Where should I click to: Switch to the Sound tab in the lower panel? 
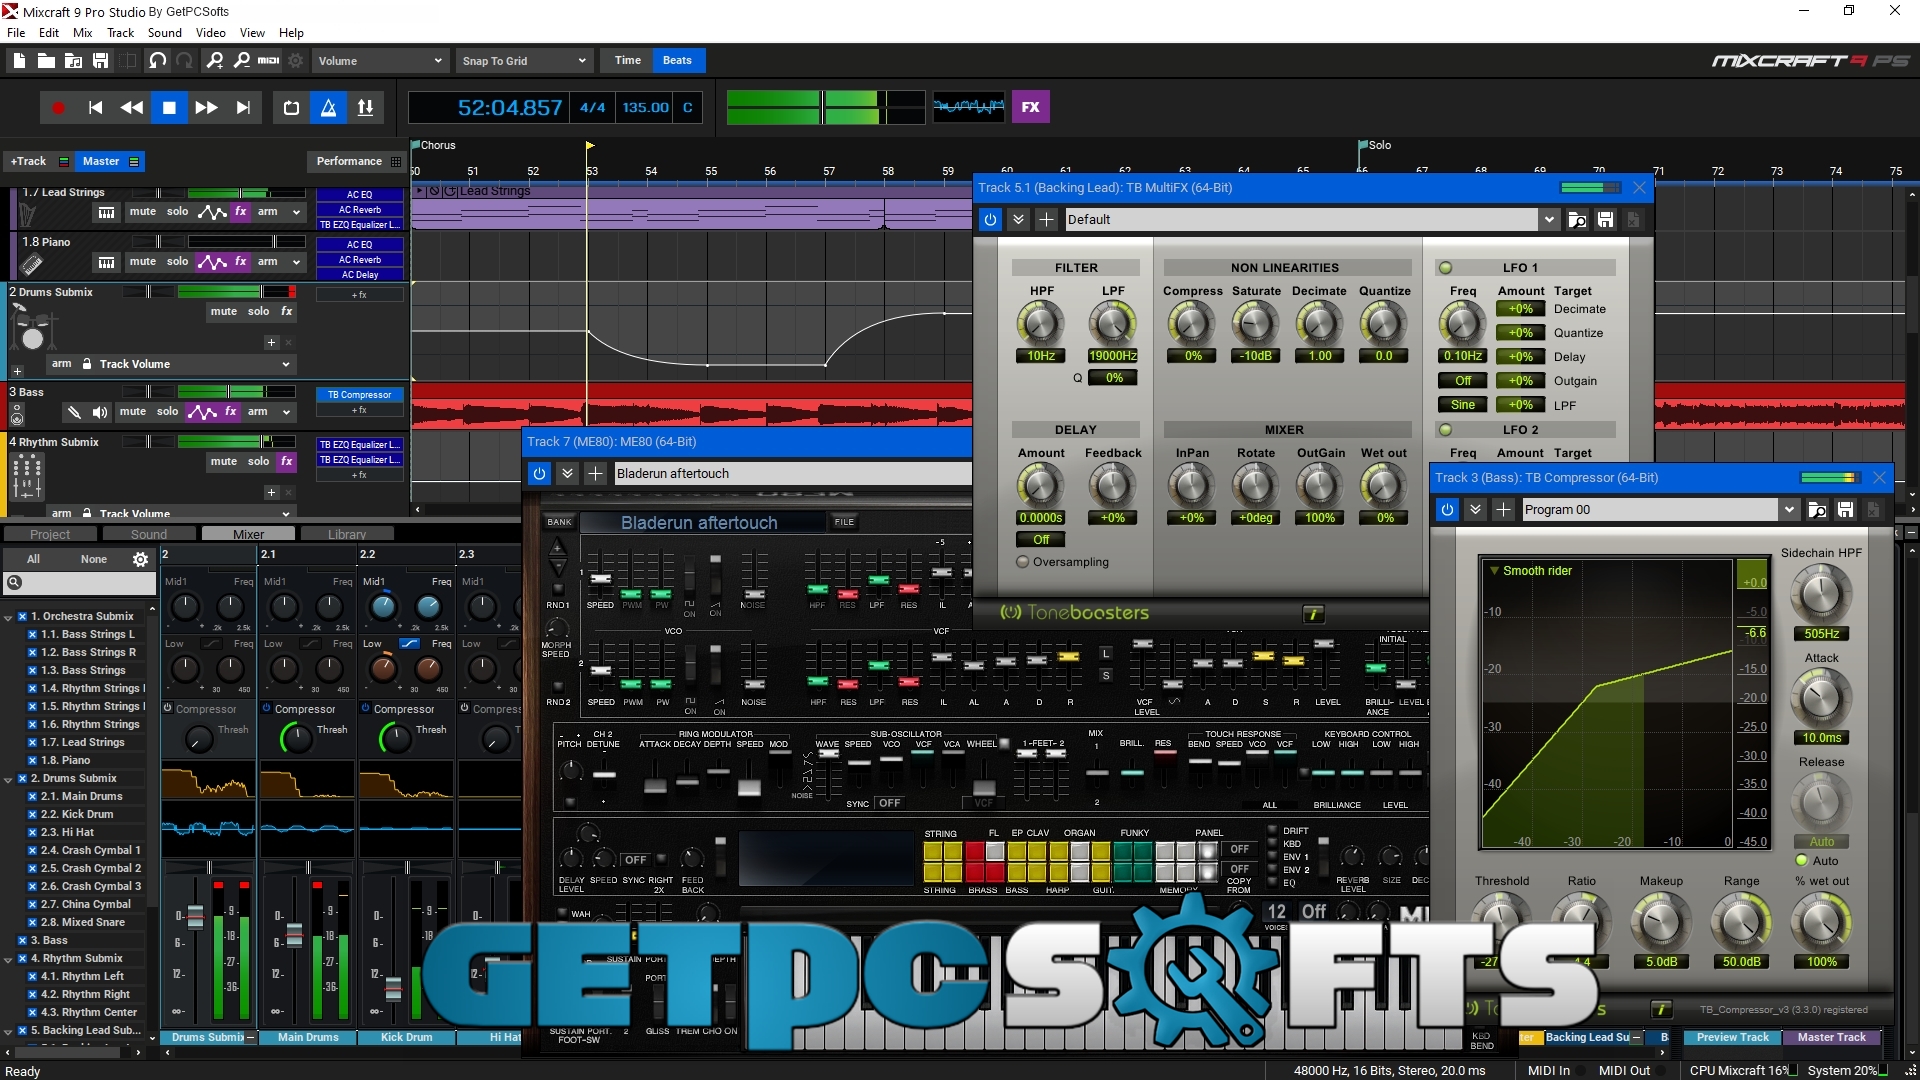[x=149, y=534]
